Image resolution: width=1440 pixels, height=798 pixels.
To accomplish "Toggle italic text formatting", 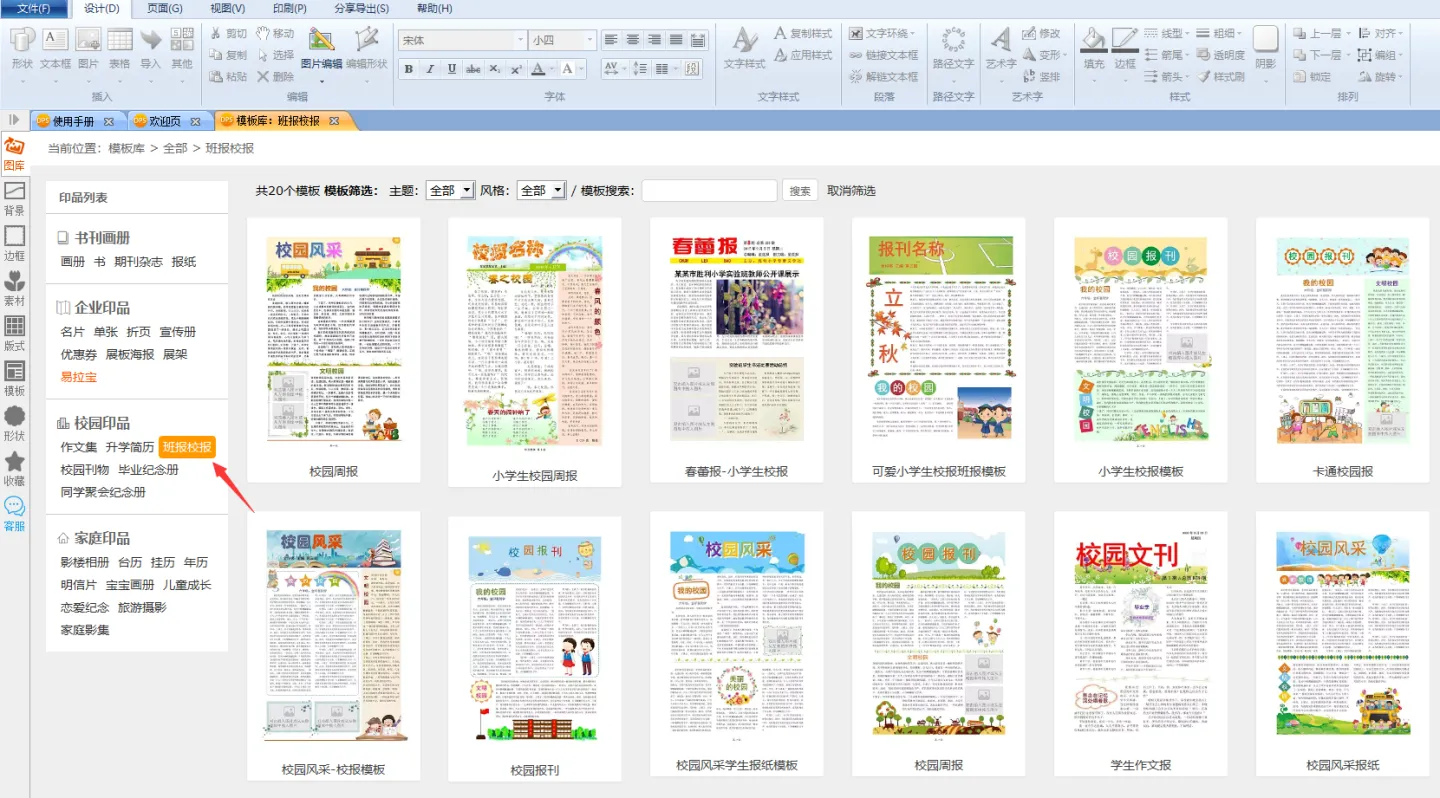I will (430, 69).
